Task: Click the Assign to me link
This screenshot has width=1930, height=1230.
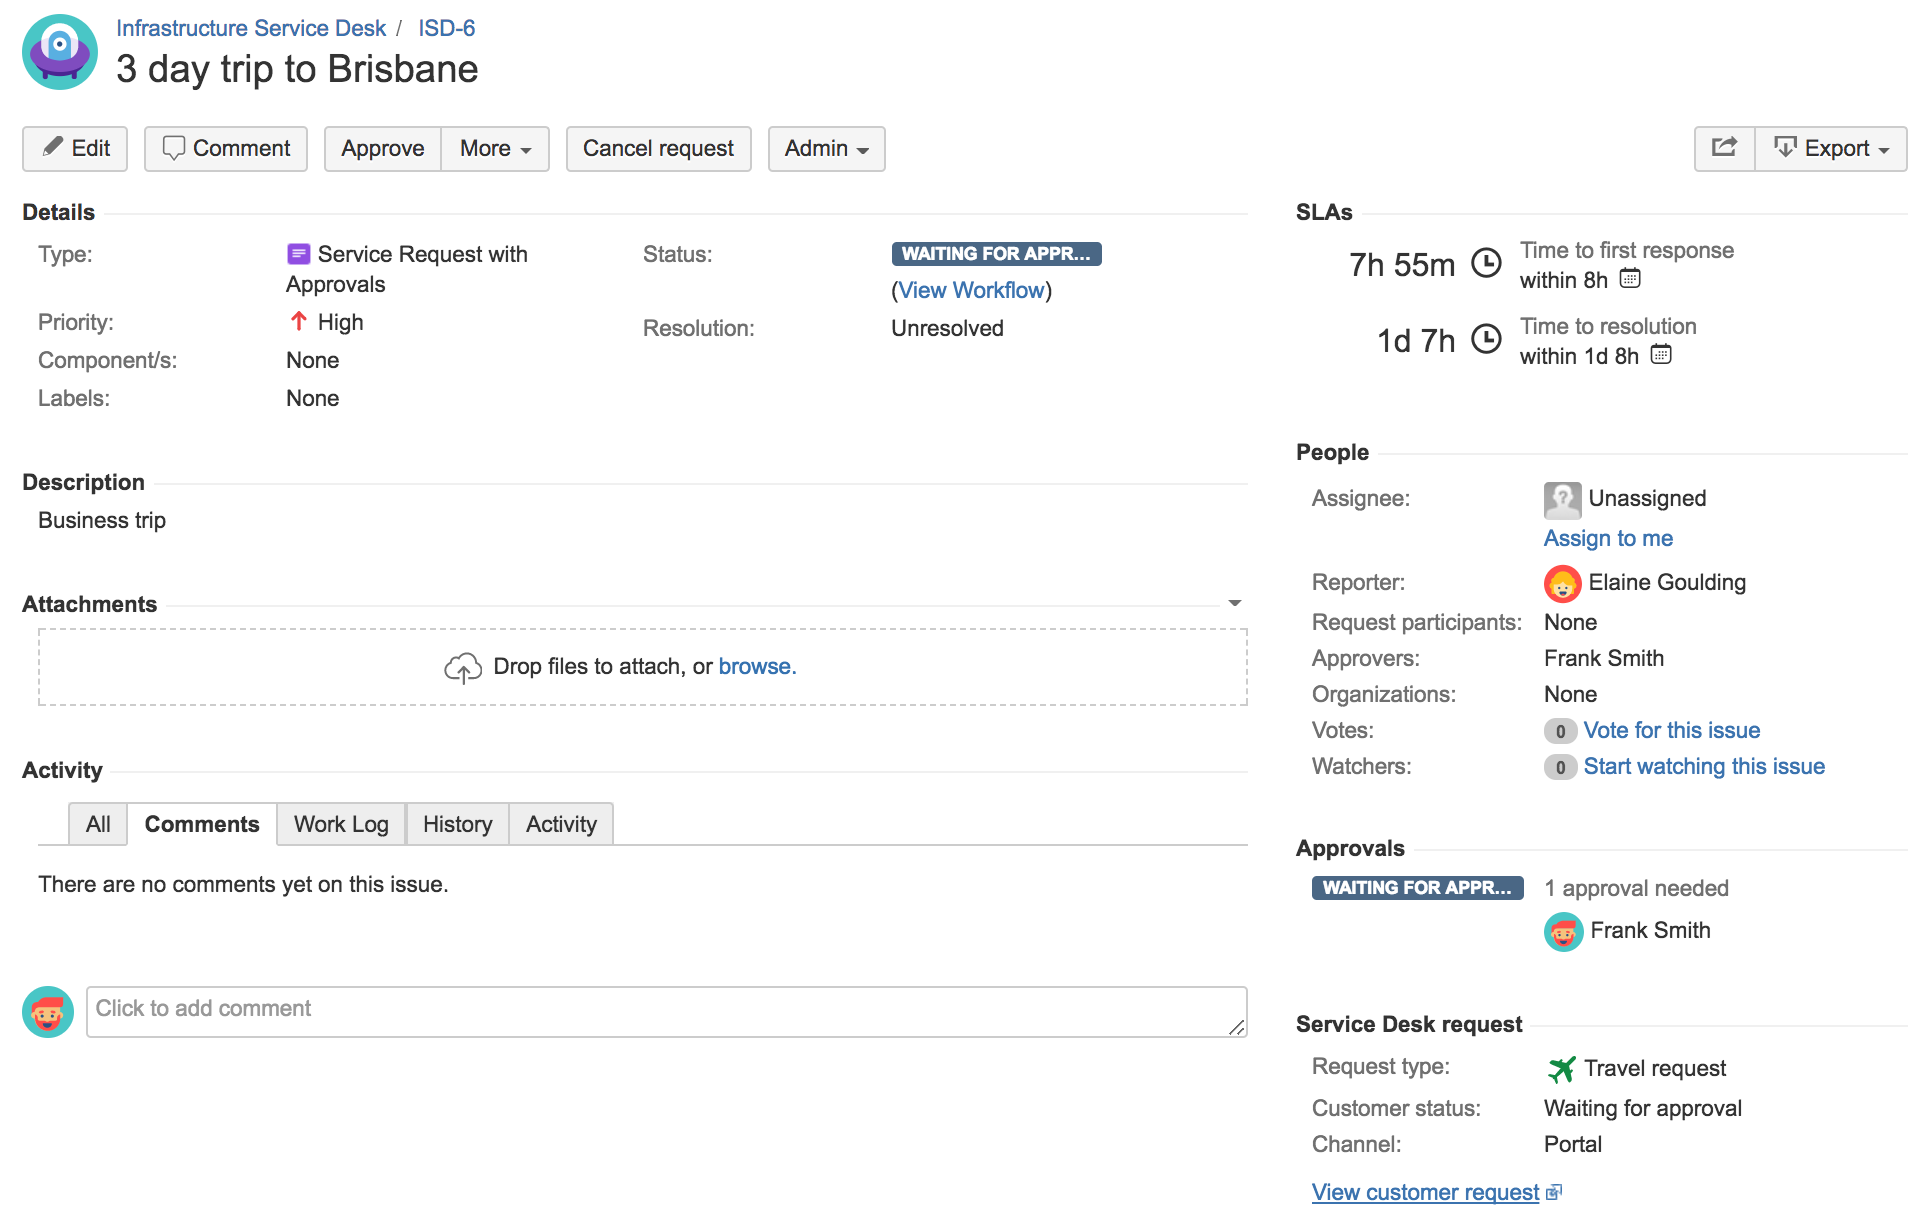Action: (x=1607, y=538)
